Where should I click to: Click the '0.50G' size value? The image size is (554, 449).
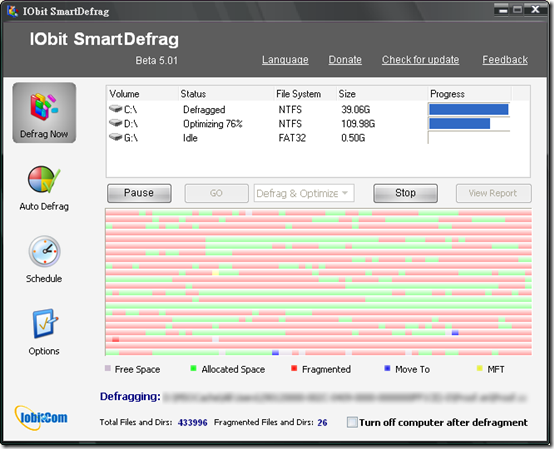(x=353, y=138)
